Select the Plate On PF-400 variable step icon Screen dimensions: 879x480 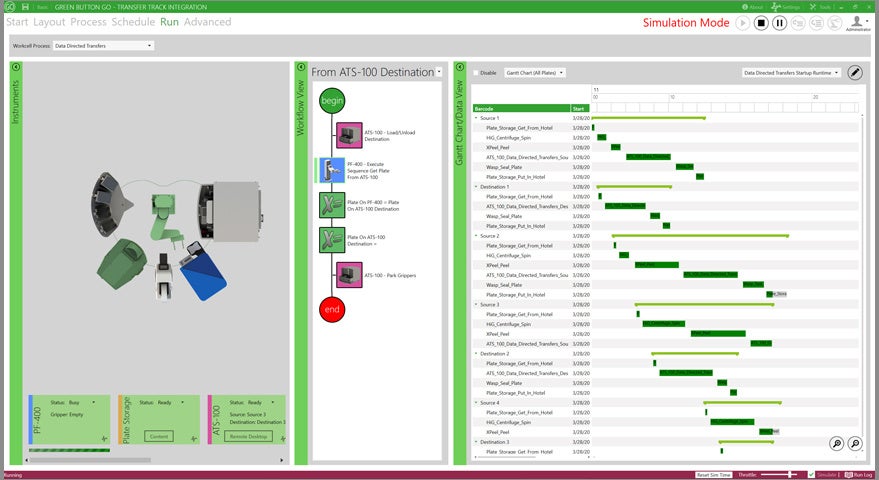[x=332, y=205]
